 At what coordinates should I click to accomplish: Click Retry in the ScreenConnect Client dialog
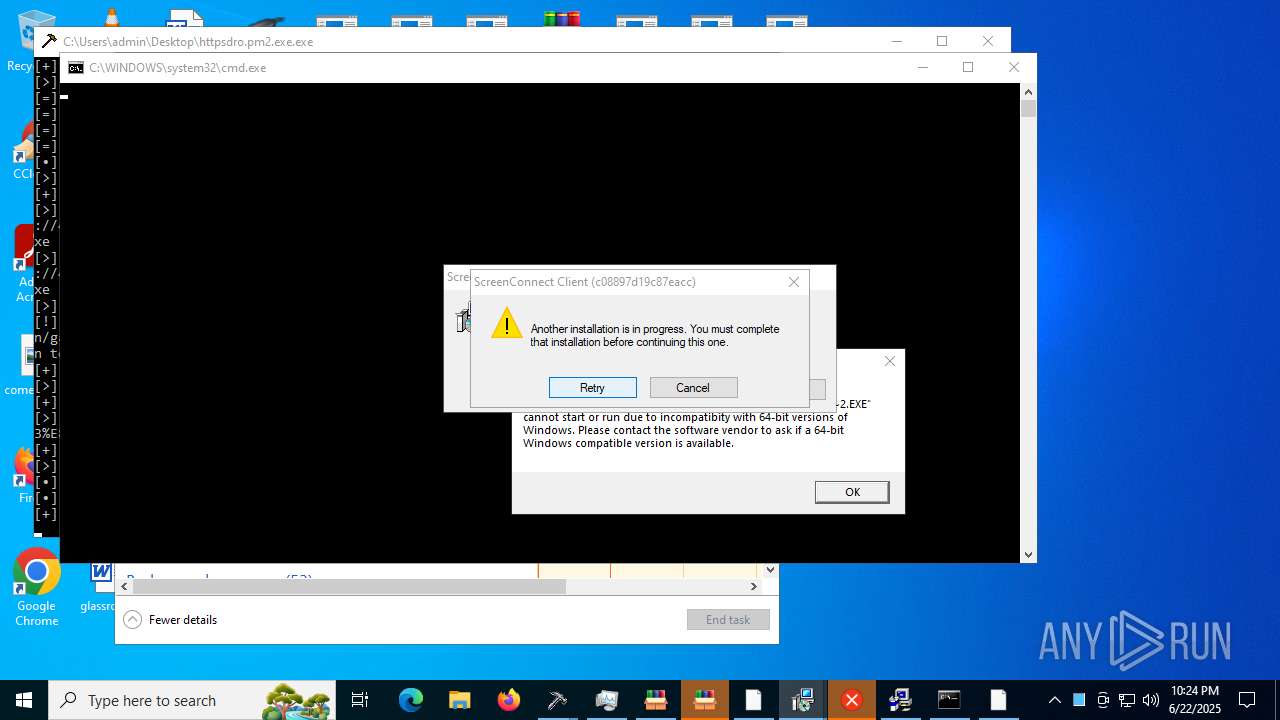592,387
